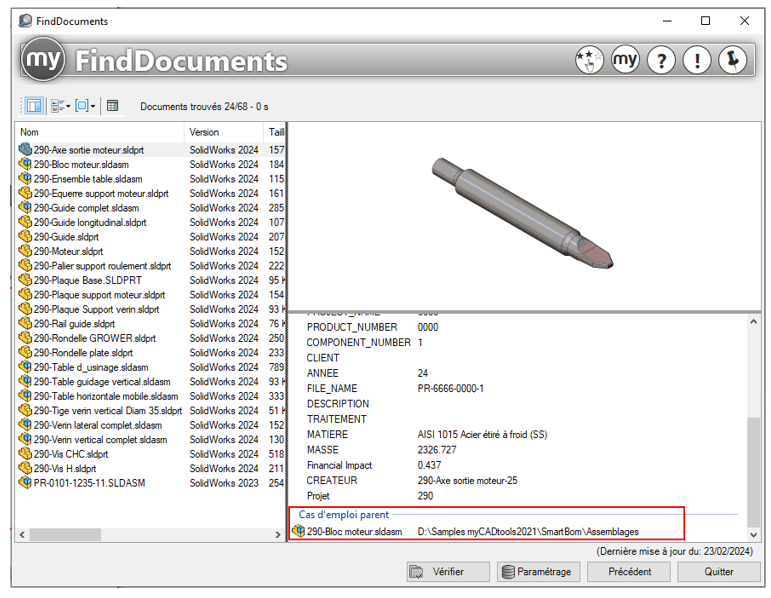This screenshot has height=598, width=771.
Task: Click icon beside 290-Moteur.sldprt
Action: (25, 251)
